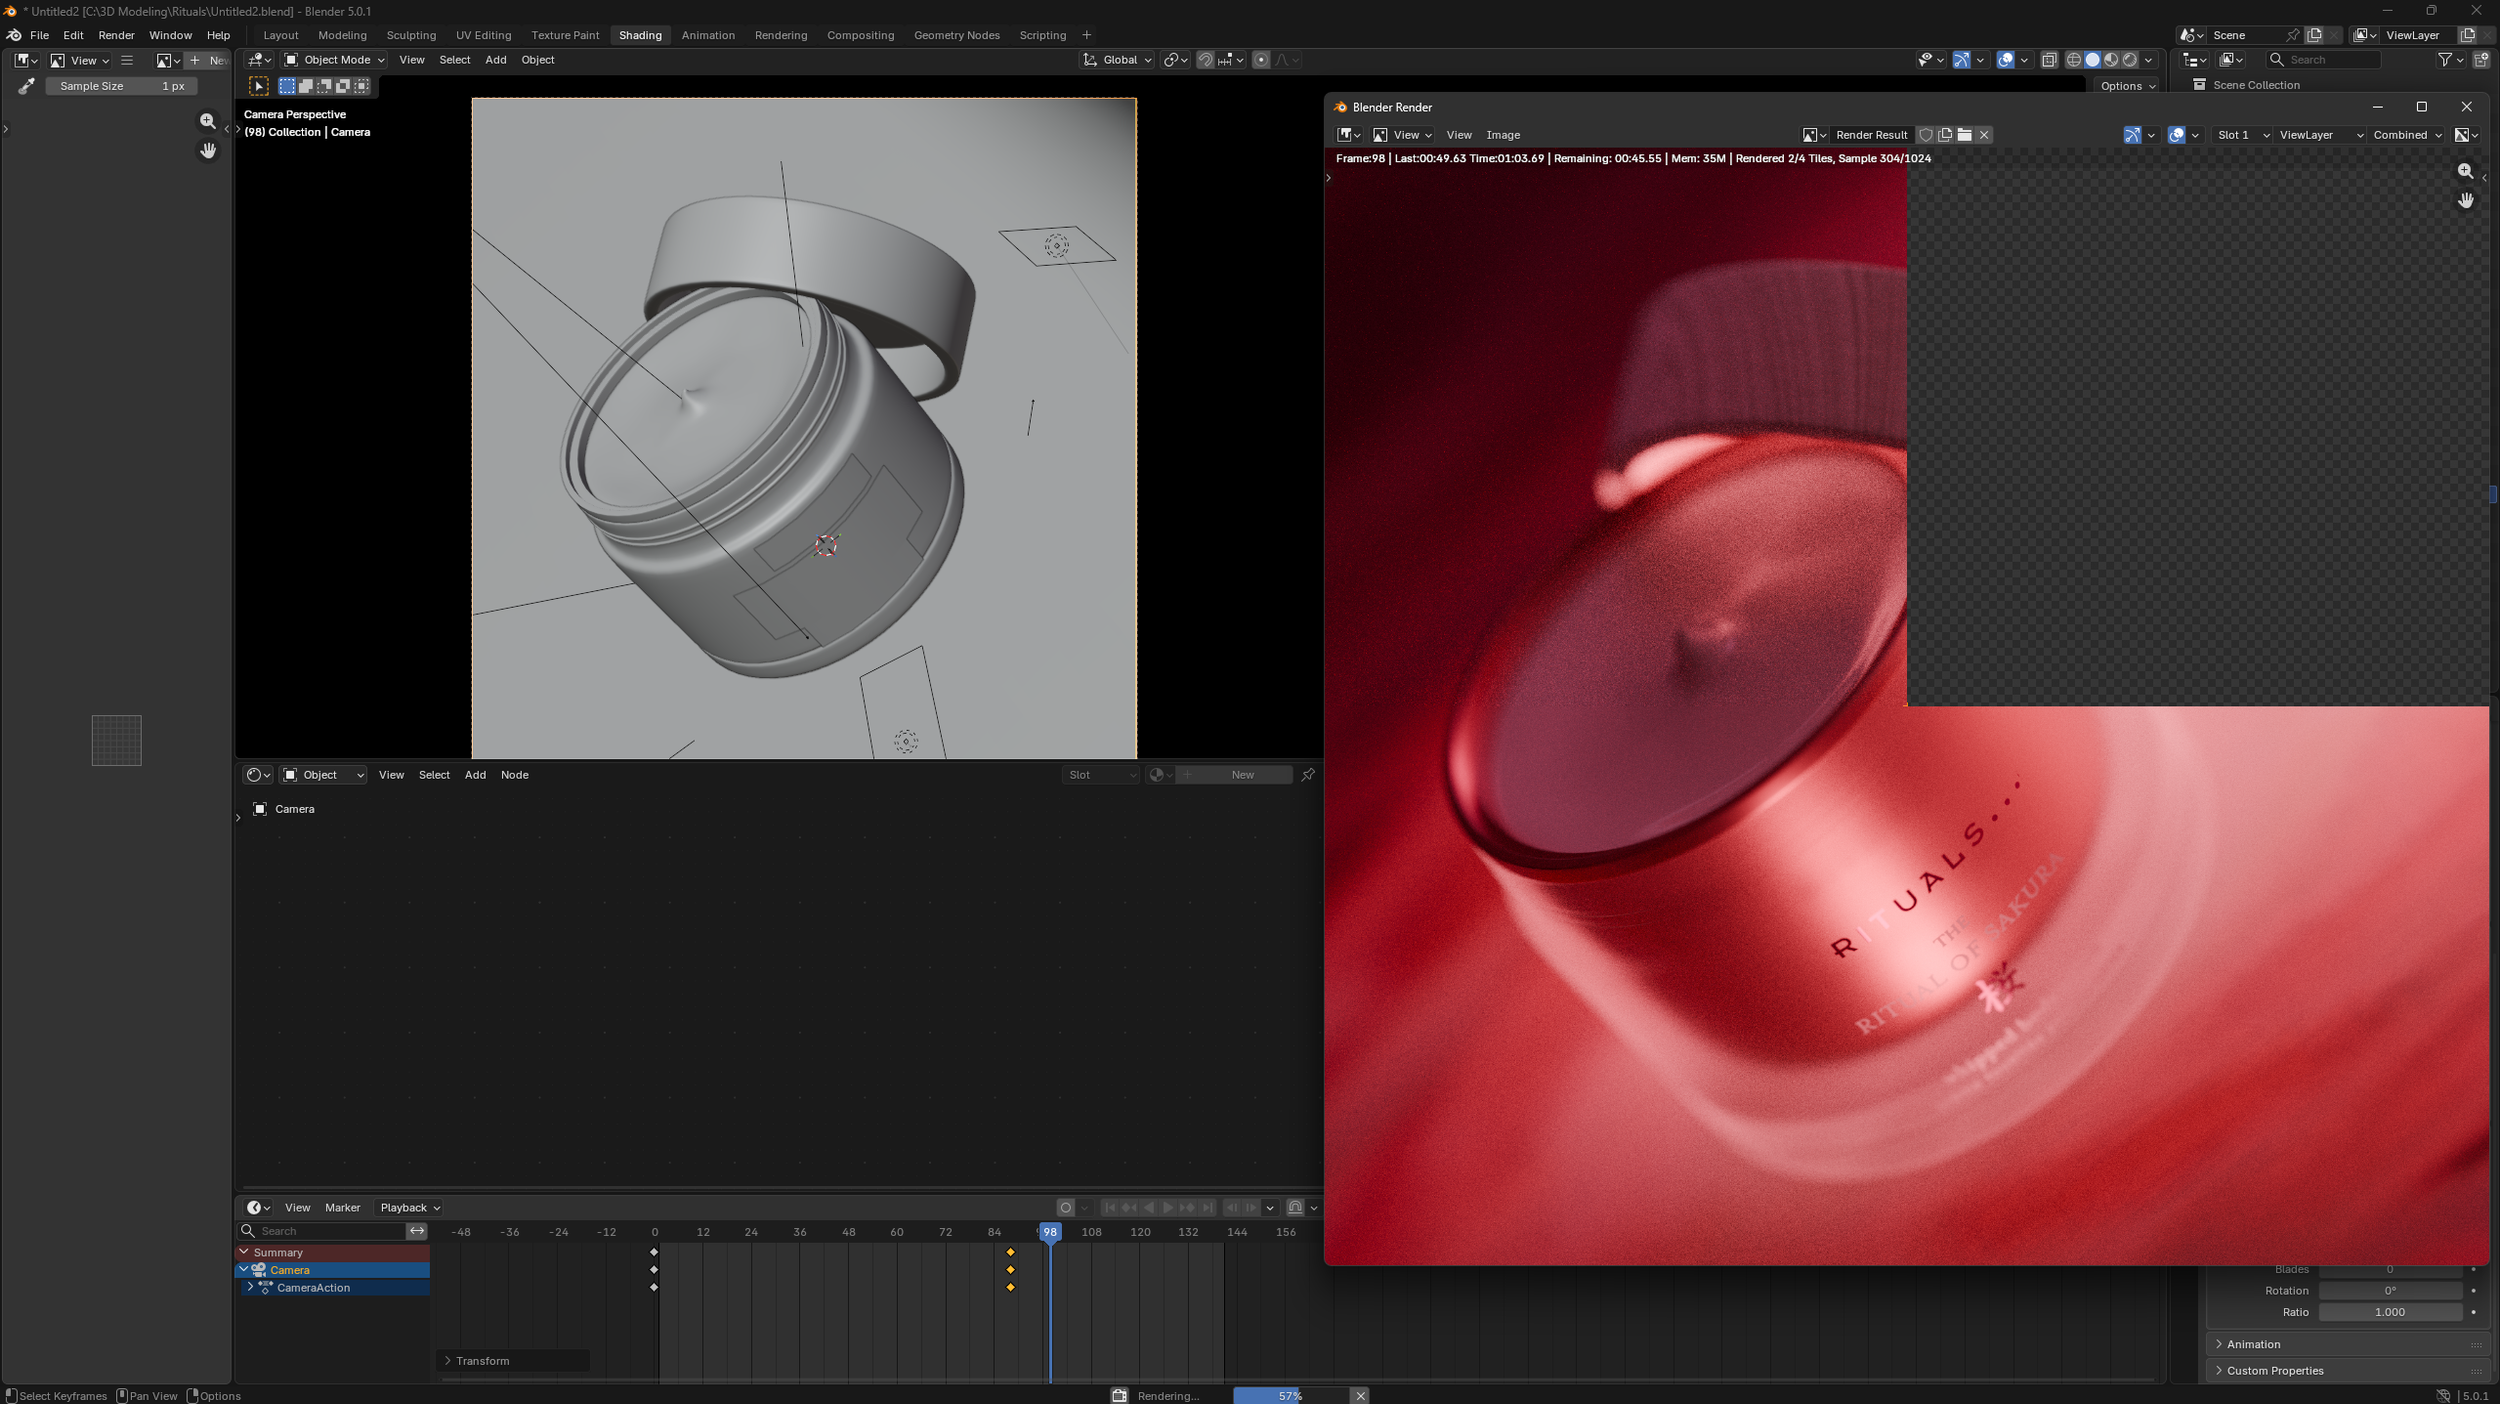Click the outliner Search field

tap(2323, 60)
